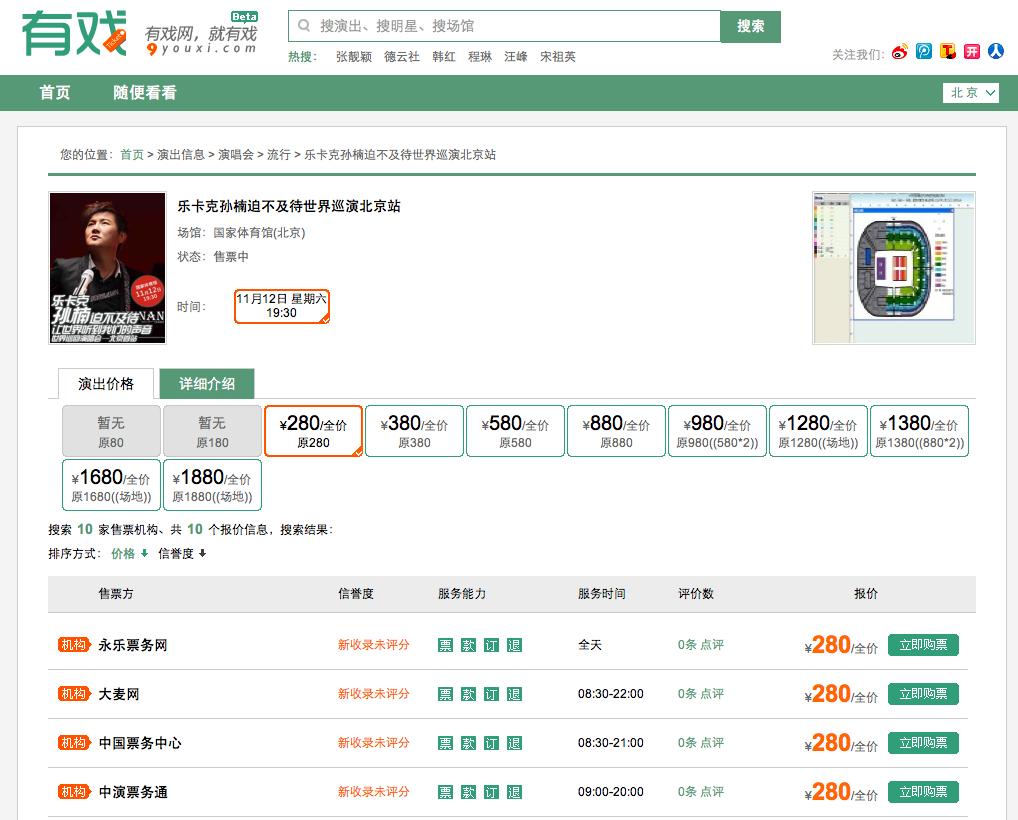
Task: Click the 订 service icon for 永乐票务网
Action: 491,645
